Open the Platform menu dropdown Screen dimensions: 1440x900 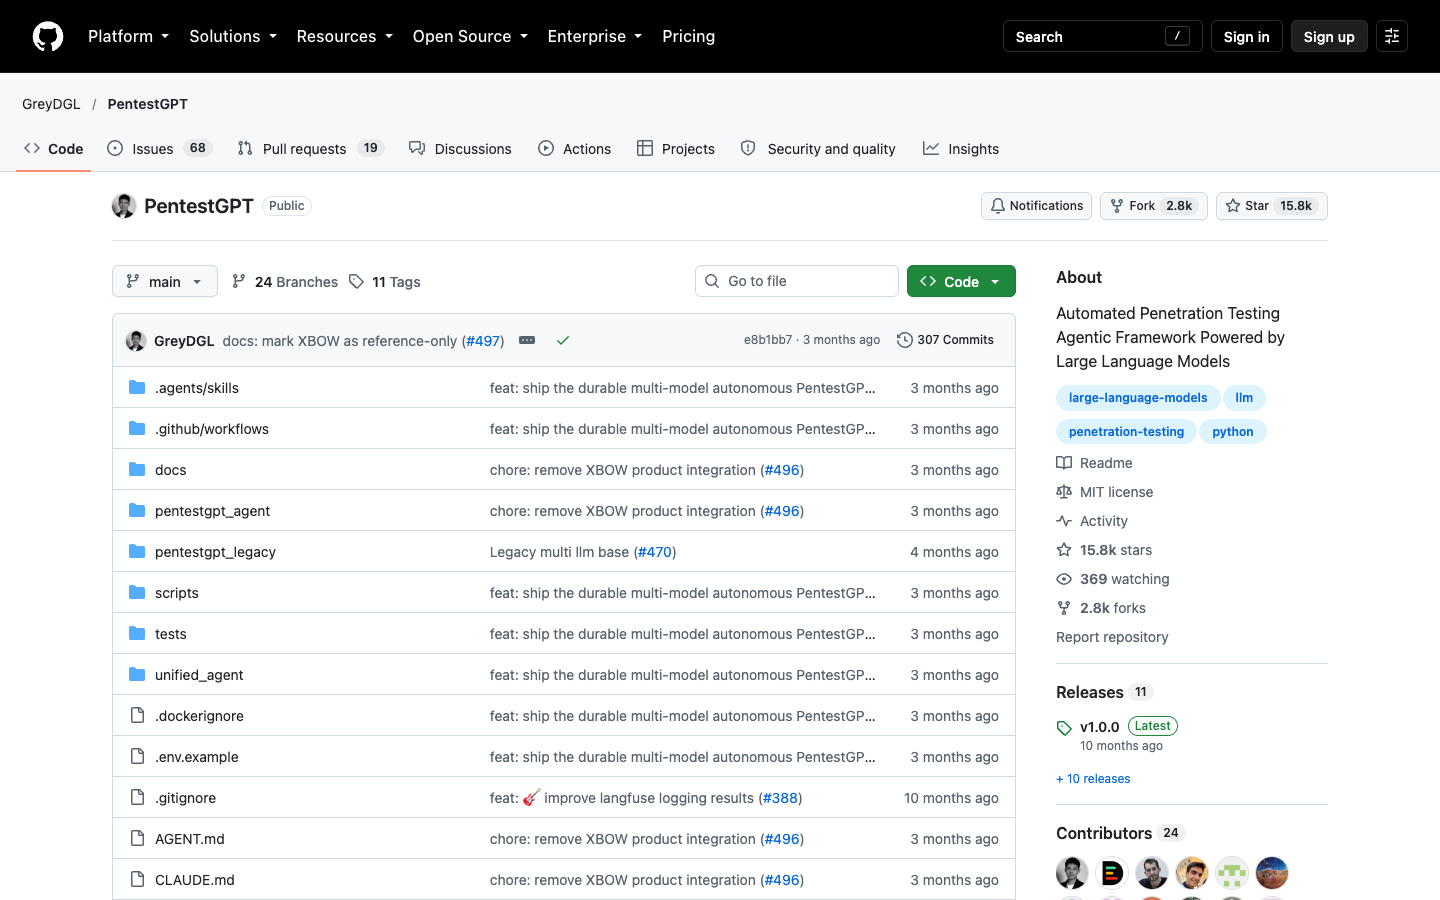click(129, 36)
